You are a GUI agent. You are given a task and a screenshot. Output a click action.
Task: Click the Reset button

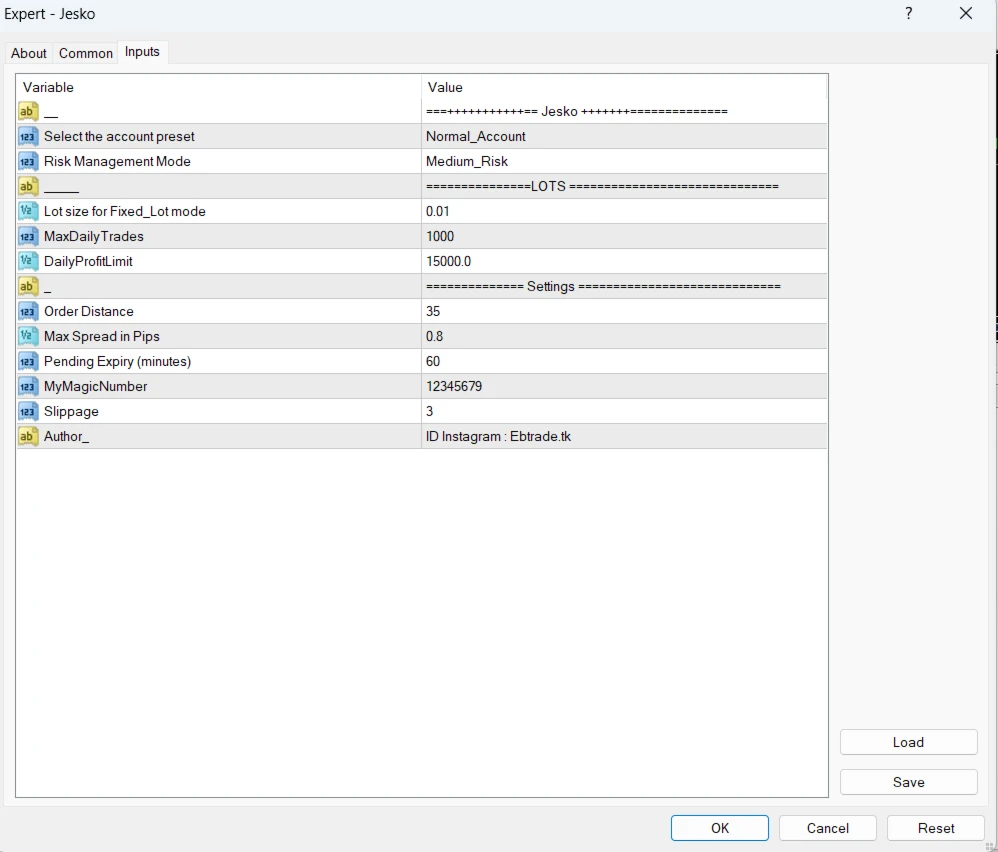(x=935, y=828)
